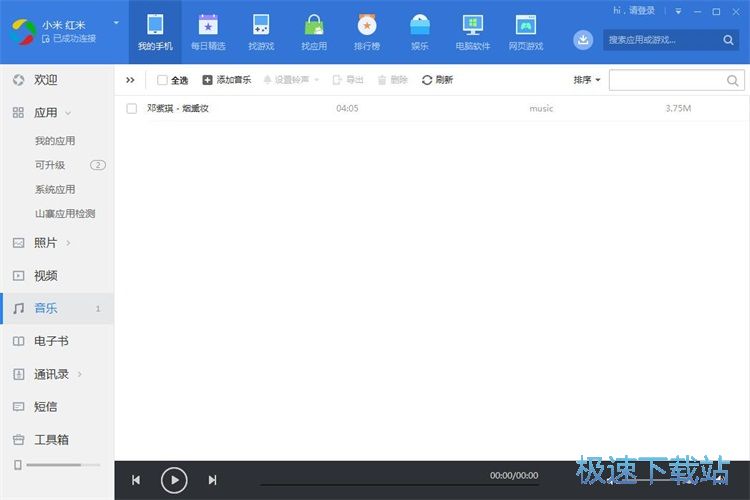Click the app logo icon
Image resolution: width=750 pixels, height=500 pixels.
(24, 32)
